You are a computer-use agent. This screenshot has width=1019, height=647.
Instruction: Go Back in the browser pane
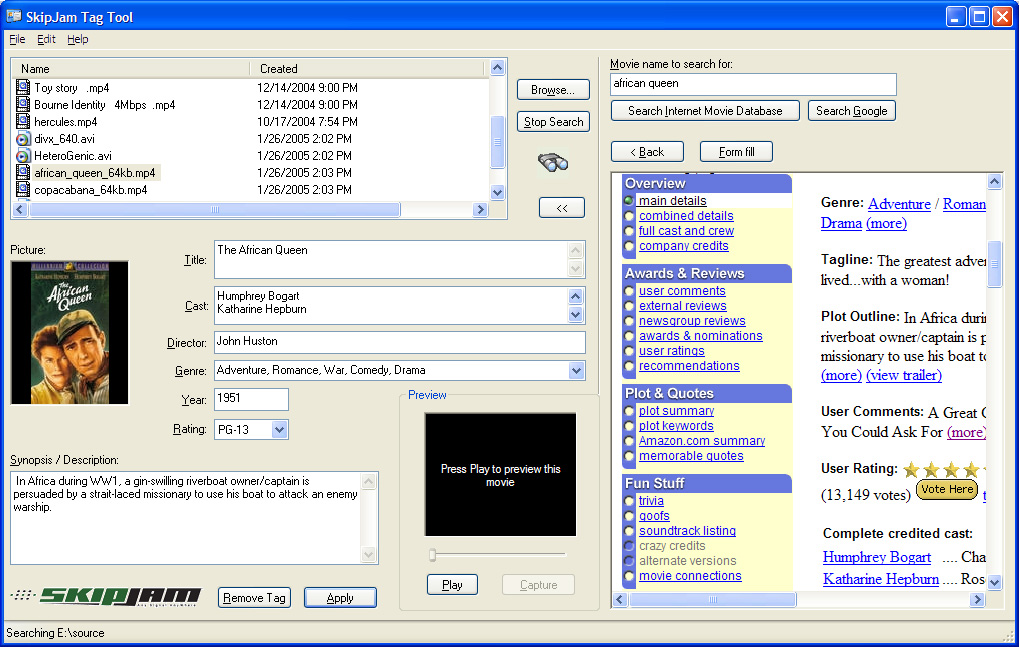(647, 151)
